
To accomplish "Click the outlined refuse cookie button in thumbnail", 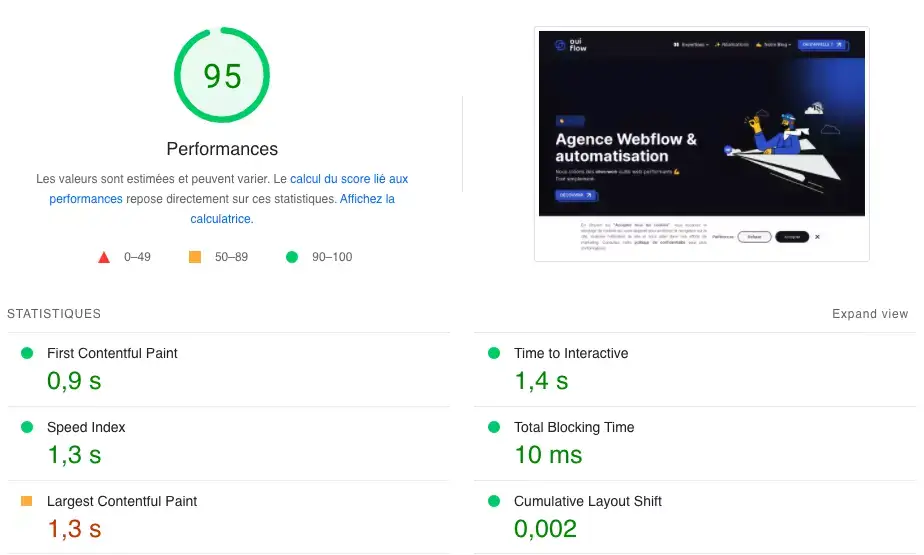I will tap(754, 237).
